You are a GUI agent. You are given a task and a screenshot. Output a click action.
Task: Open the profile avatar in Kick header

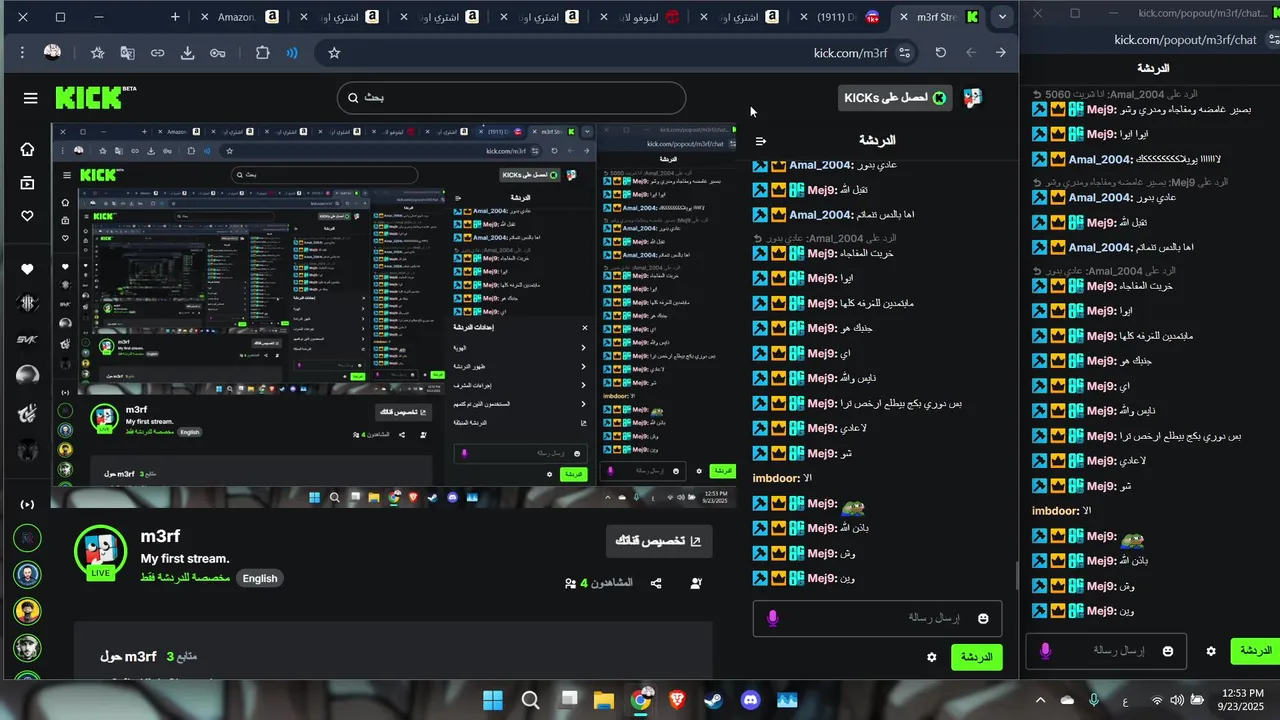point(972,98)
